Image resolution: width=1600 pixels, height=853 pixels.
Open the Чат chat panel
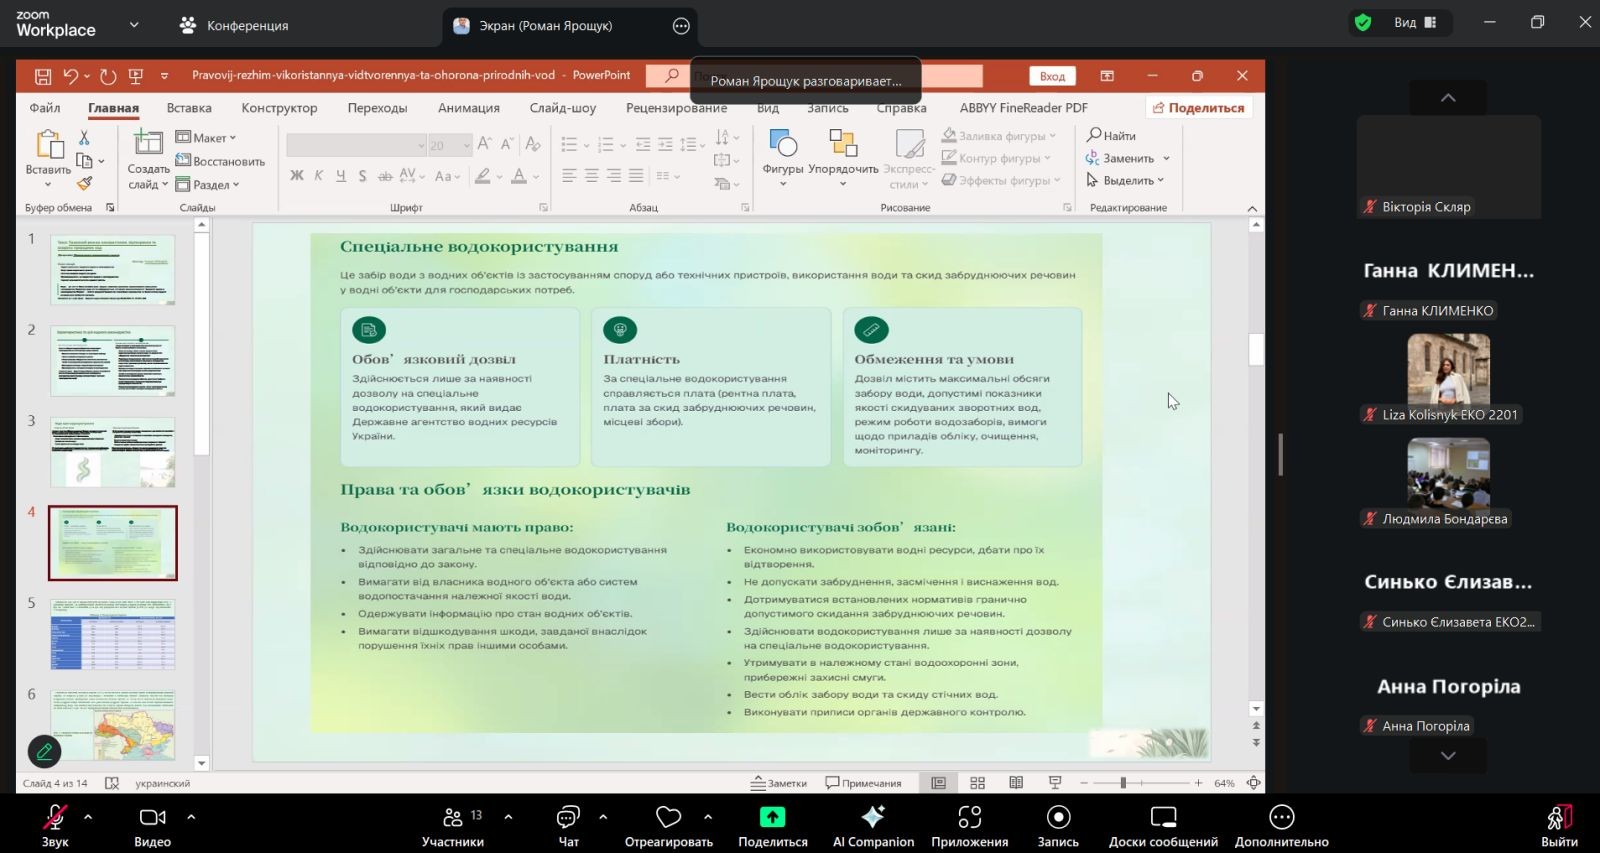click(568, 818)
